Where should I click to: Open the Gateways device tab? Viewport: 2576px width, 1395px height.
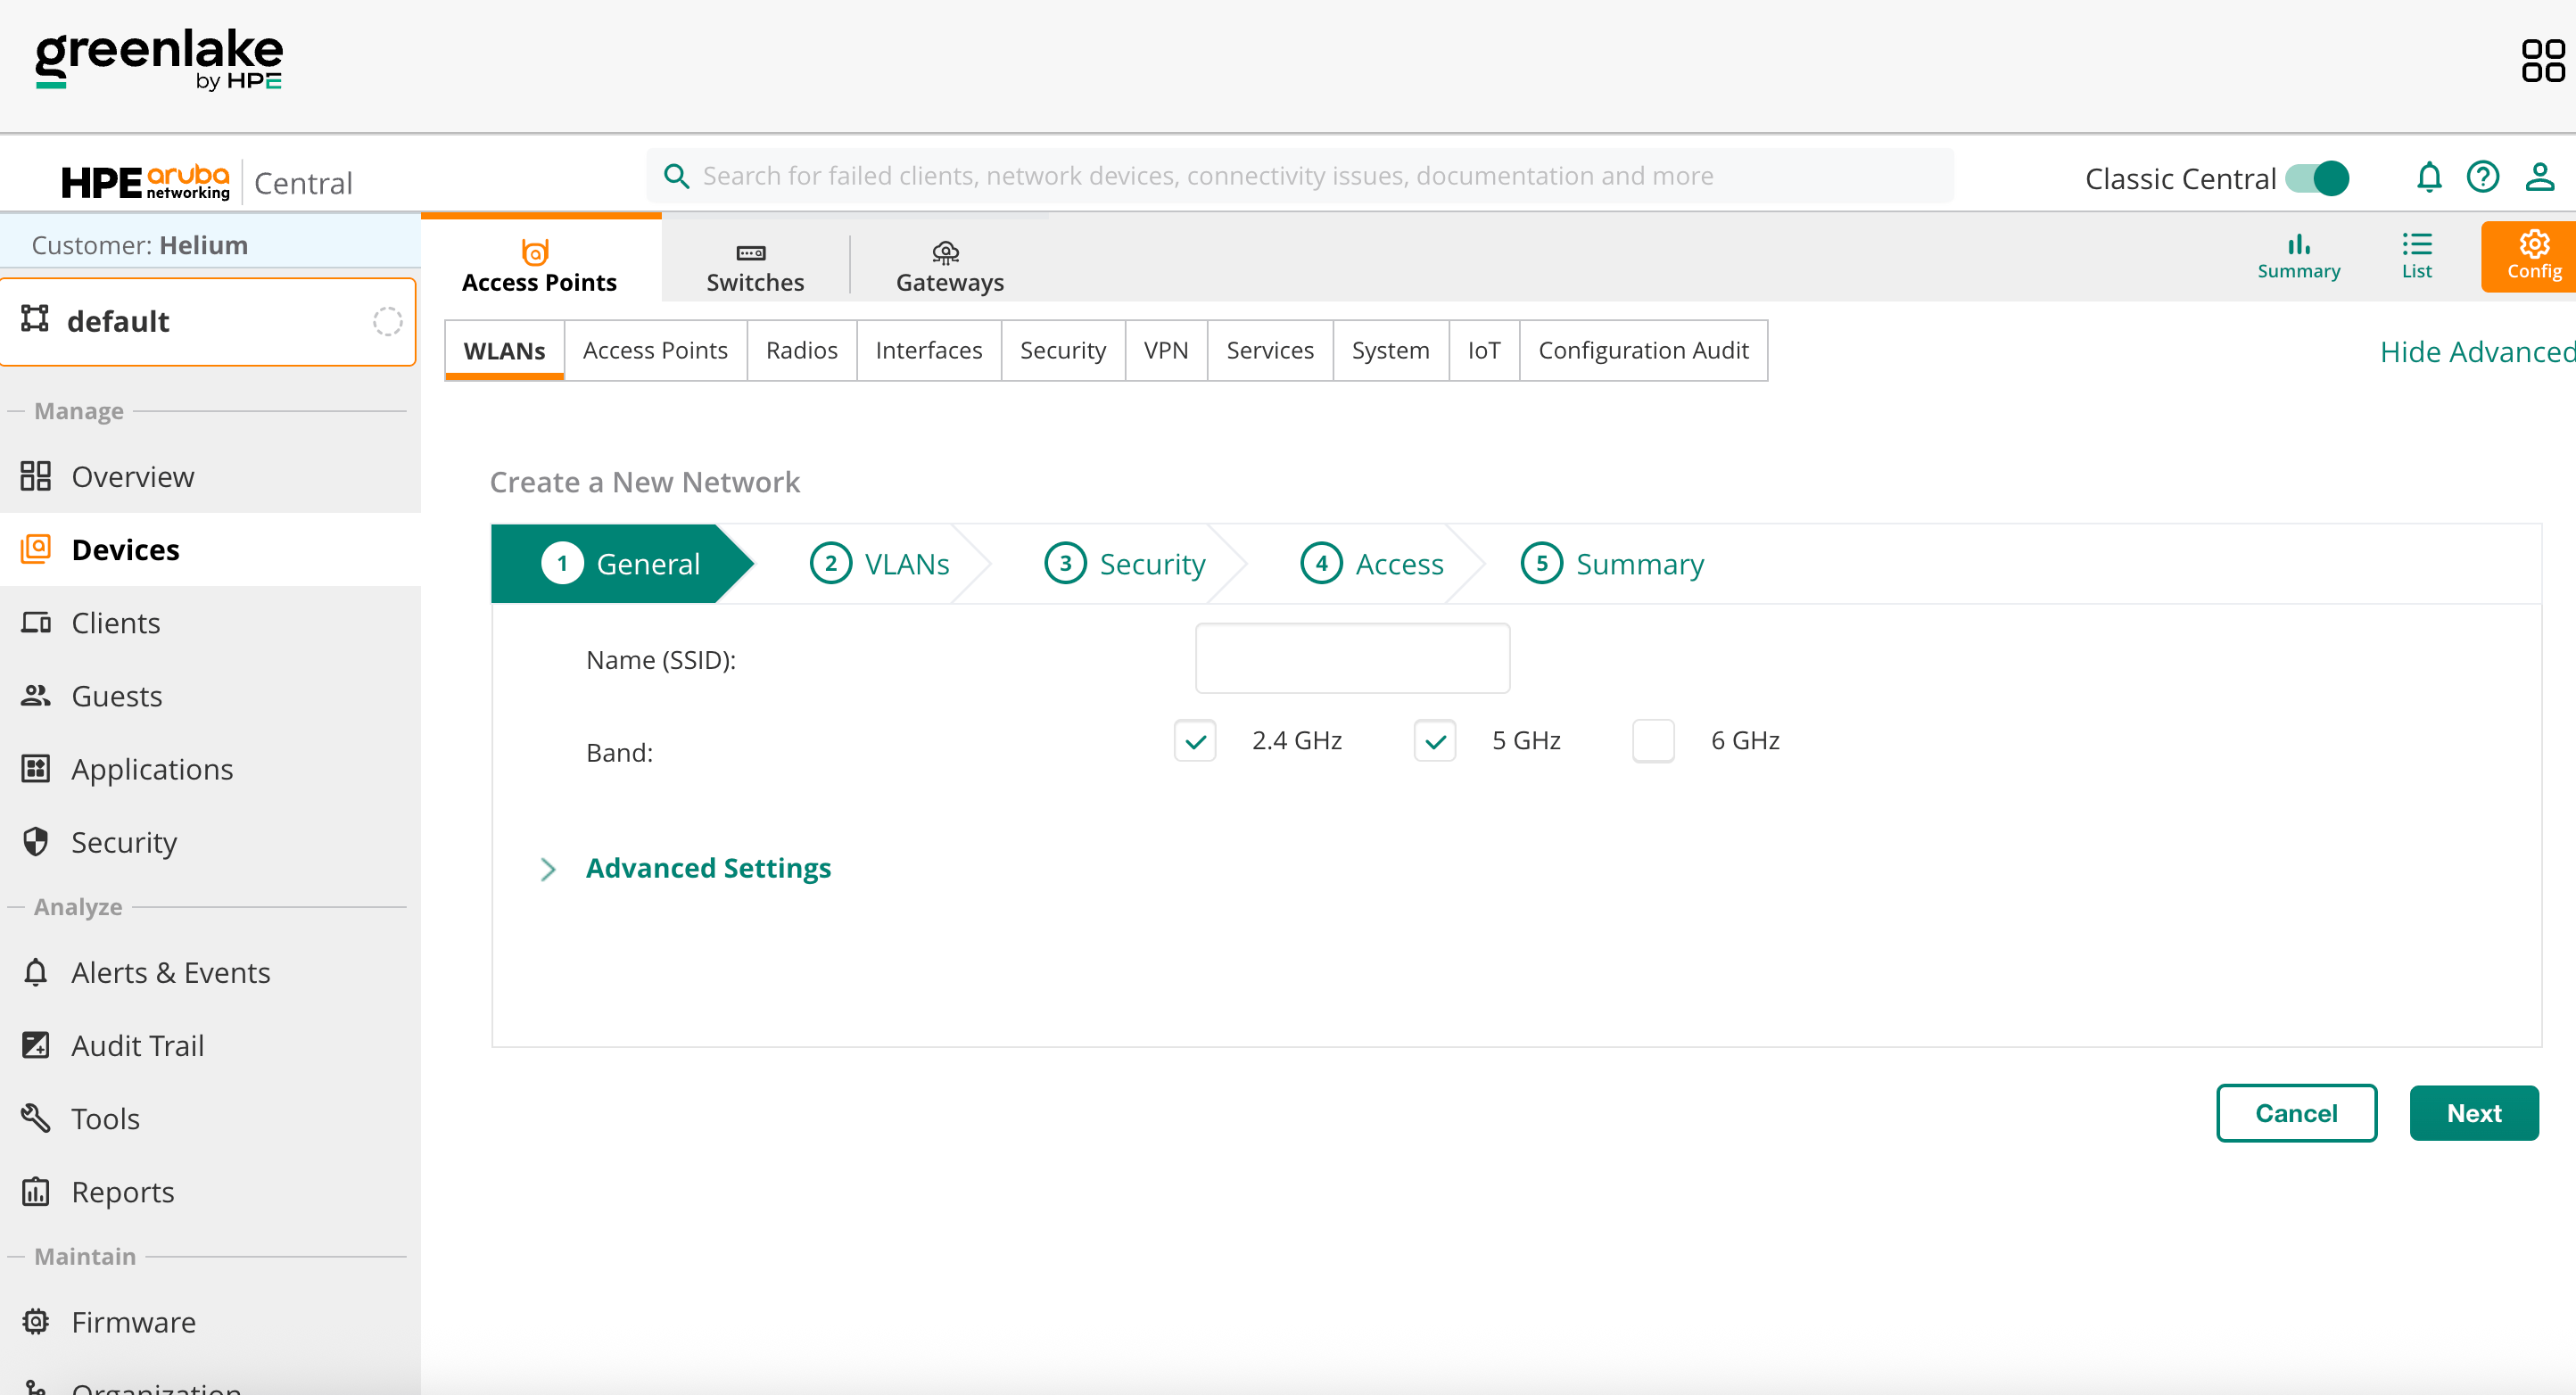click(948, 266)
